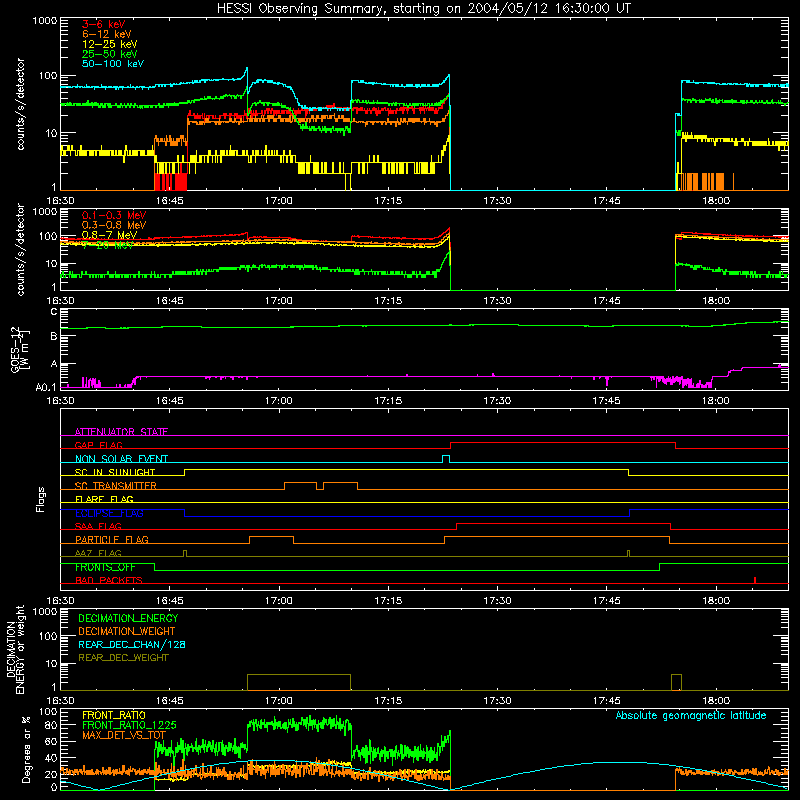The width and height of the screenshot is (800, 800).
Task: Click the SC_TRANSMITTER flag label
Action: 116,486
